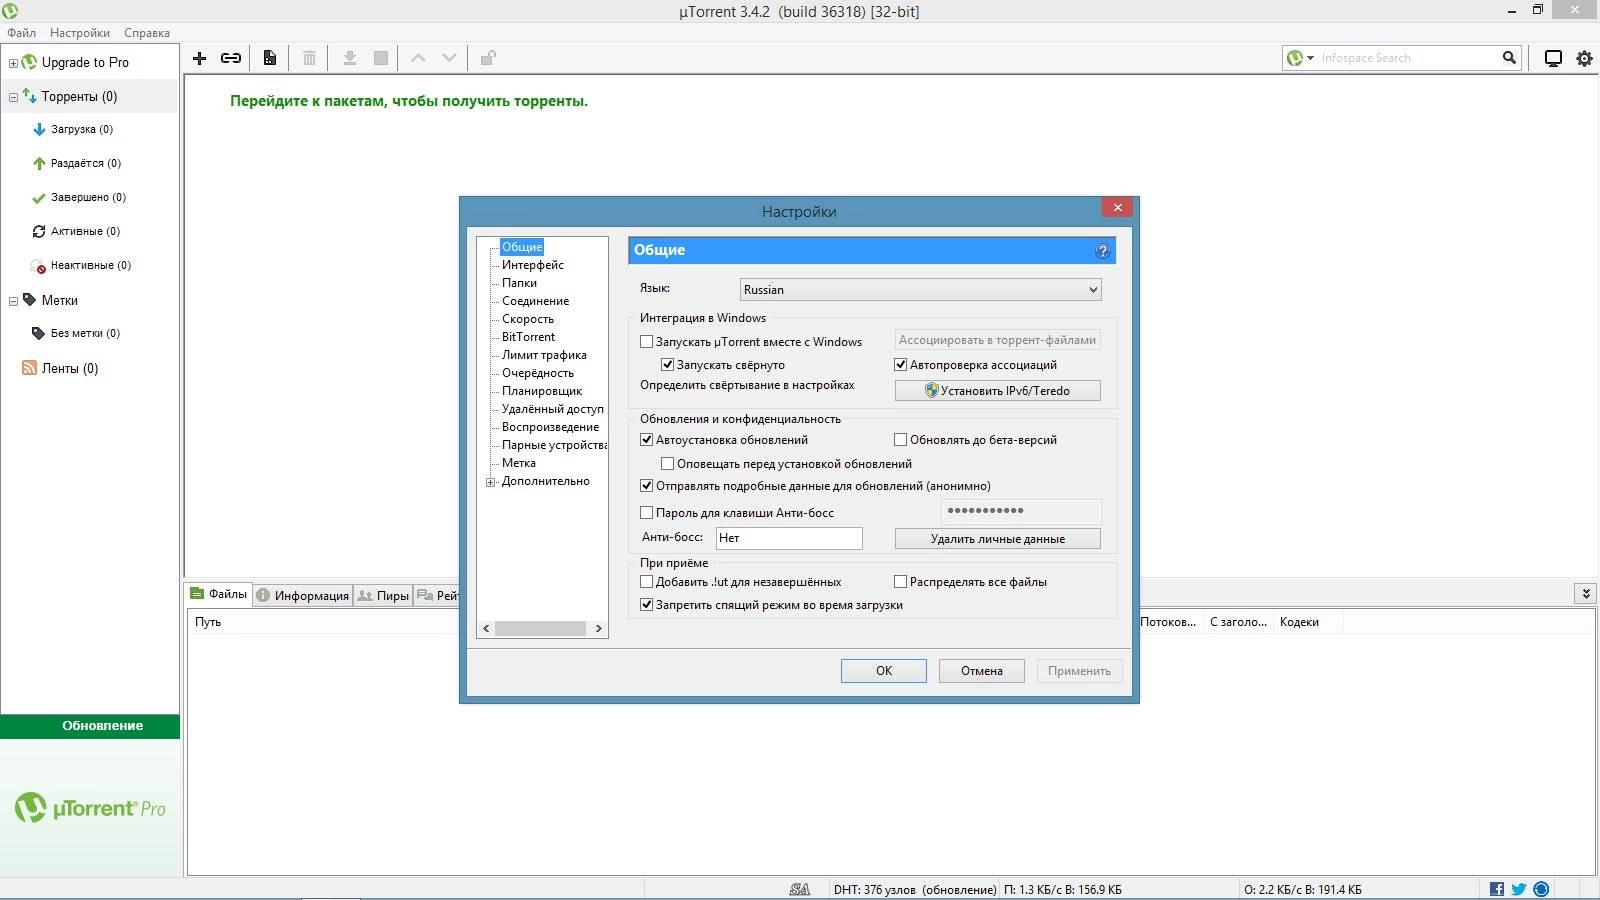
Task: Enable Оповещать перед установкой обновлений checkbox
Action: (x=667, y=464)
